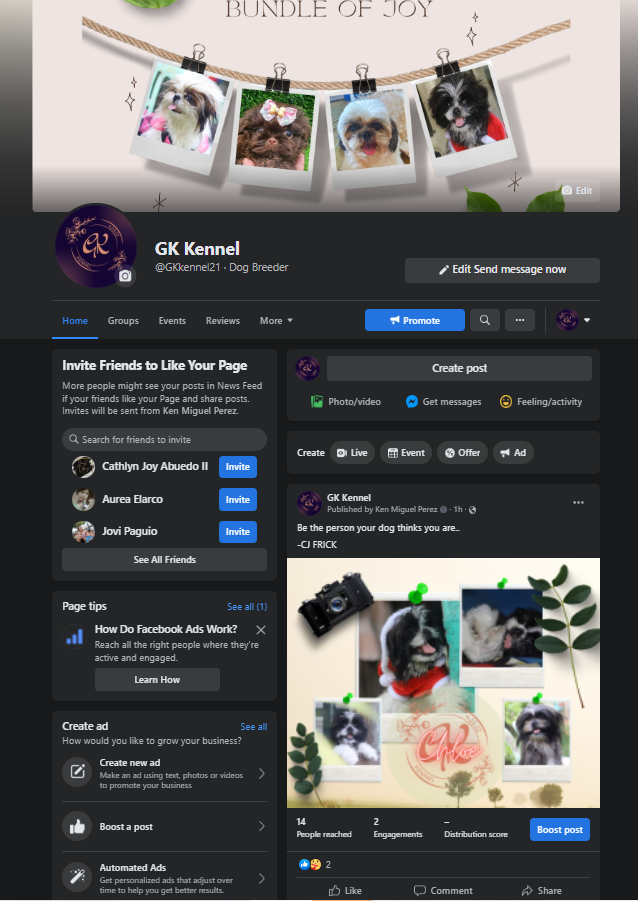The width and height of the screenshot is (638, 901).
Task: Open the post's three-dot options menu
Action: [x=578, y=502]
